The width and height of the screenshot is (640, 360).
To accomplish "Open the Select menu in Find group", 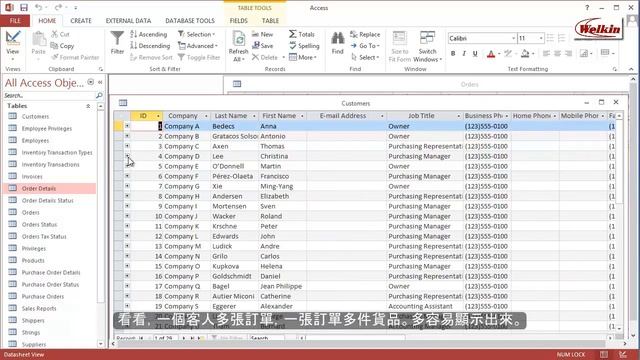I will [364, 57].
